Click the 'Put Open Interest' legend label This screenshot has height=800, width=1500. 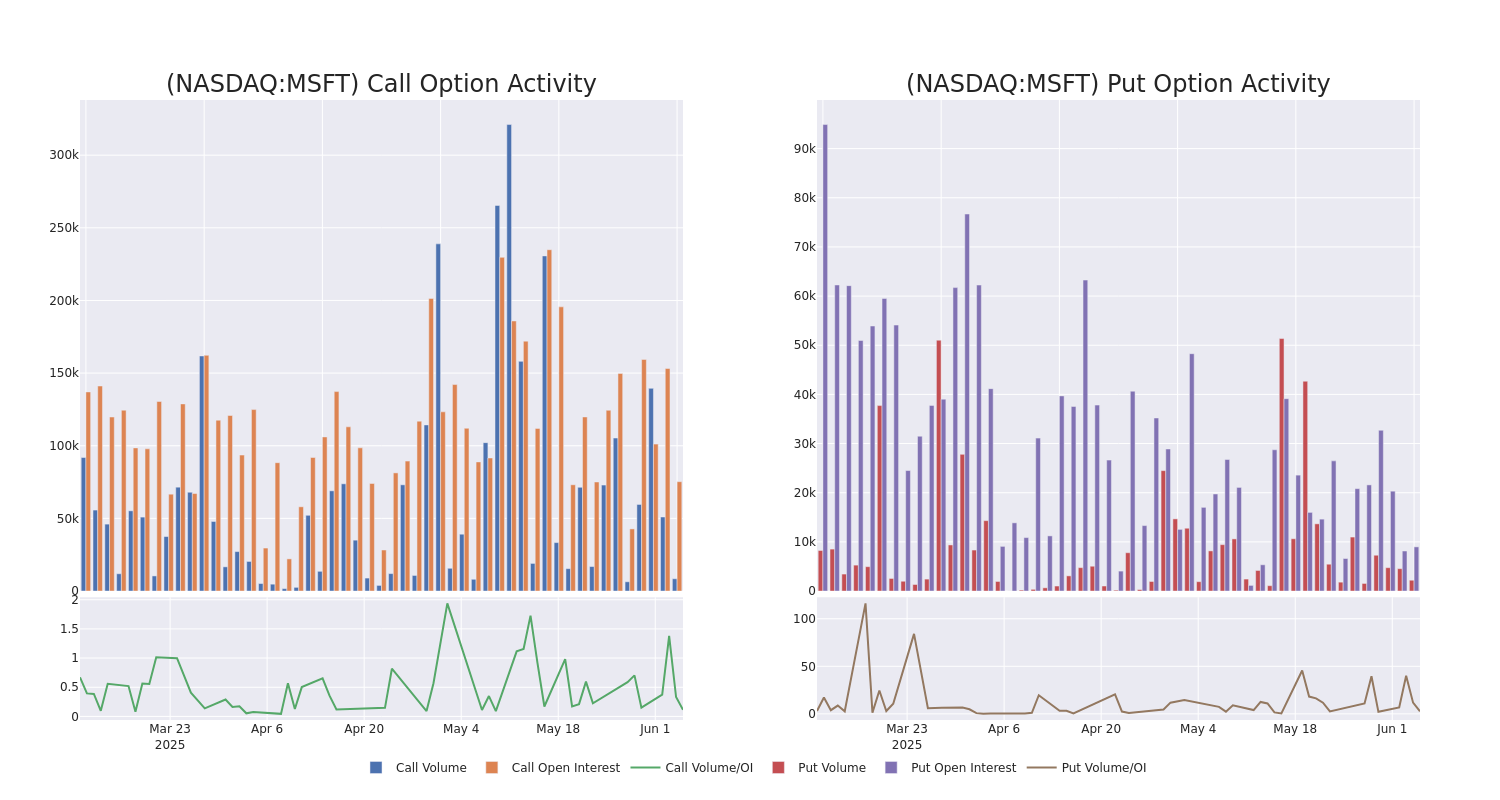tap(963, 768)
